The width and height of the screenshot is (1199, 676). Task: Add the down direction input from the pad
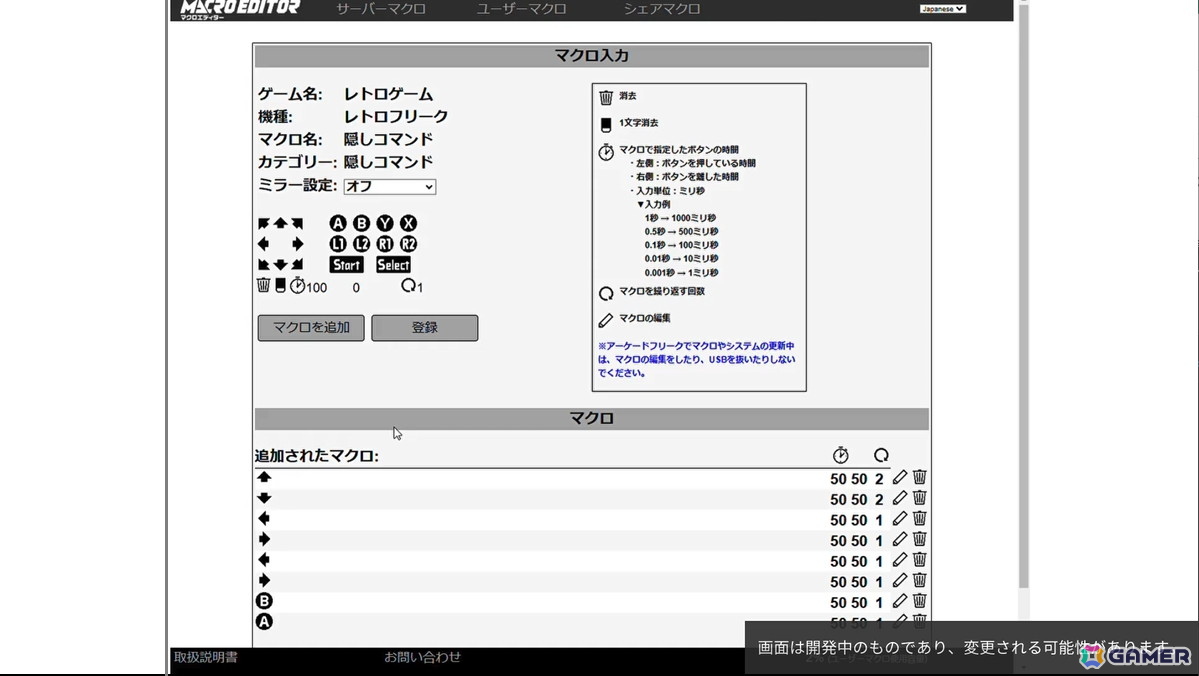[x=281, y=265]
